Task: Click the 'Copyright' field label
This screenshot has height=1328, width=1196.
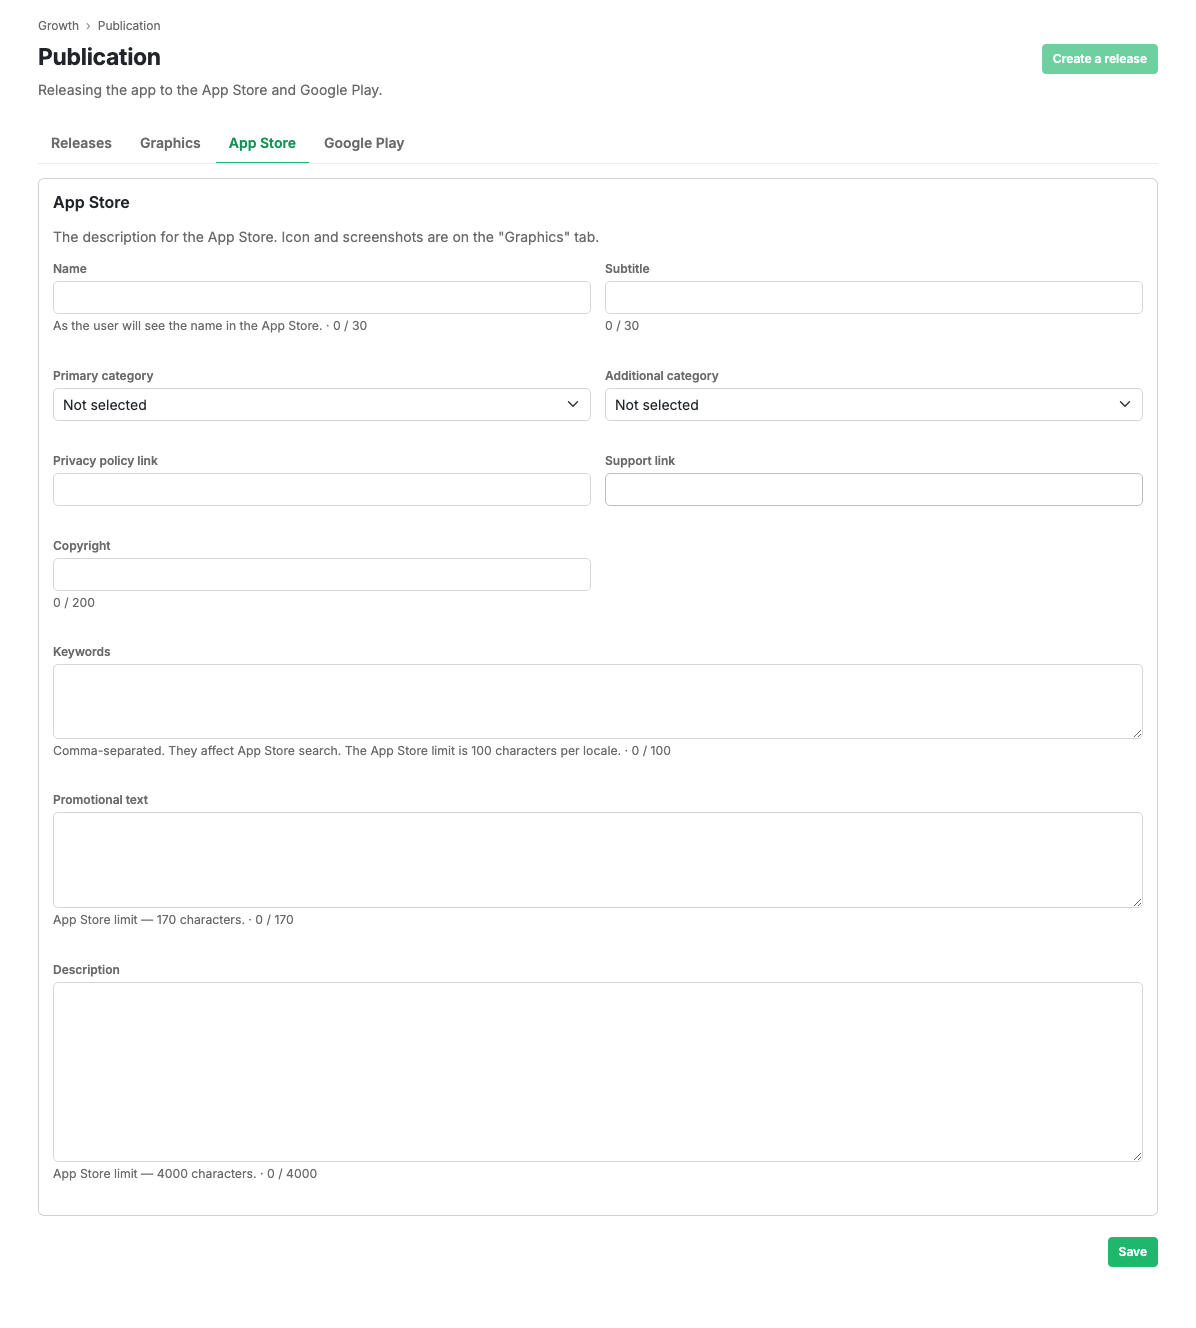Action: click(x=82, y=546)
